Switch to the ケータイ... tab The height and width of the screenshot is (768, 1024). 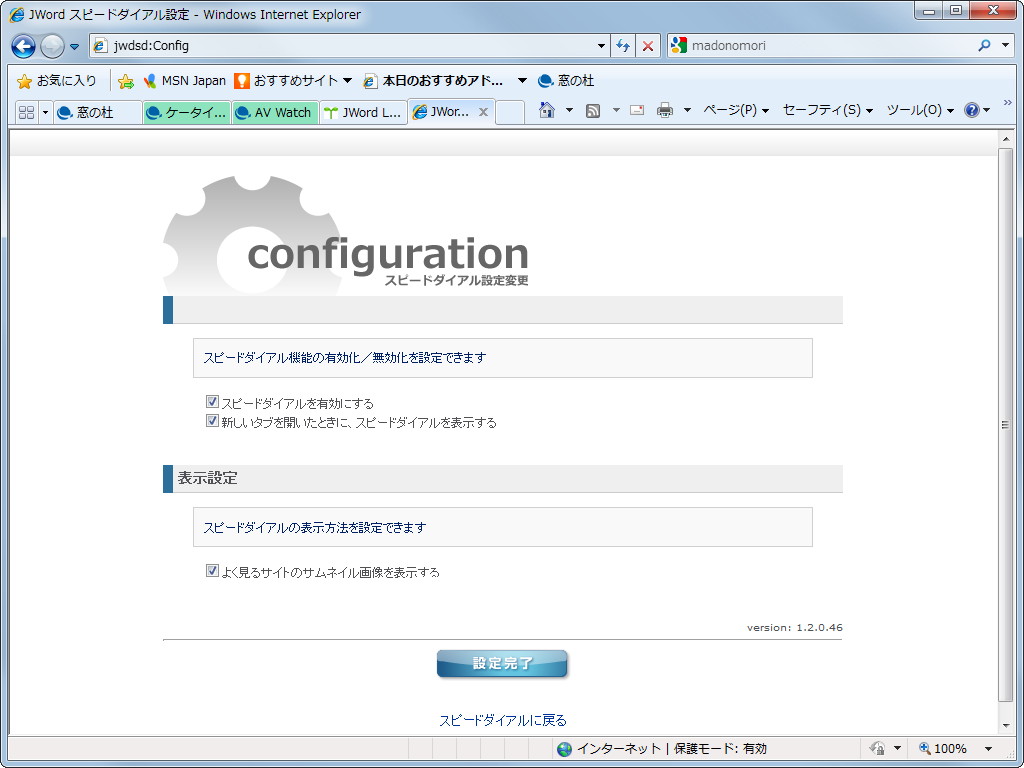click(187, 112)
